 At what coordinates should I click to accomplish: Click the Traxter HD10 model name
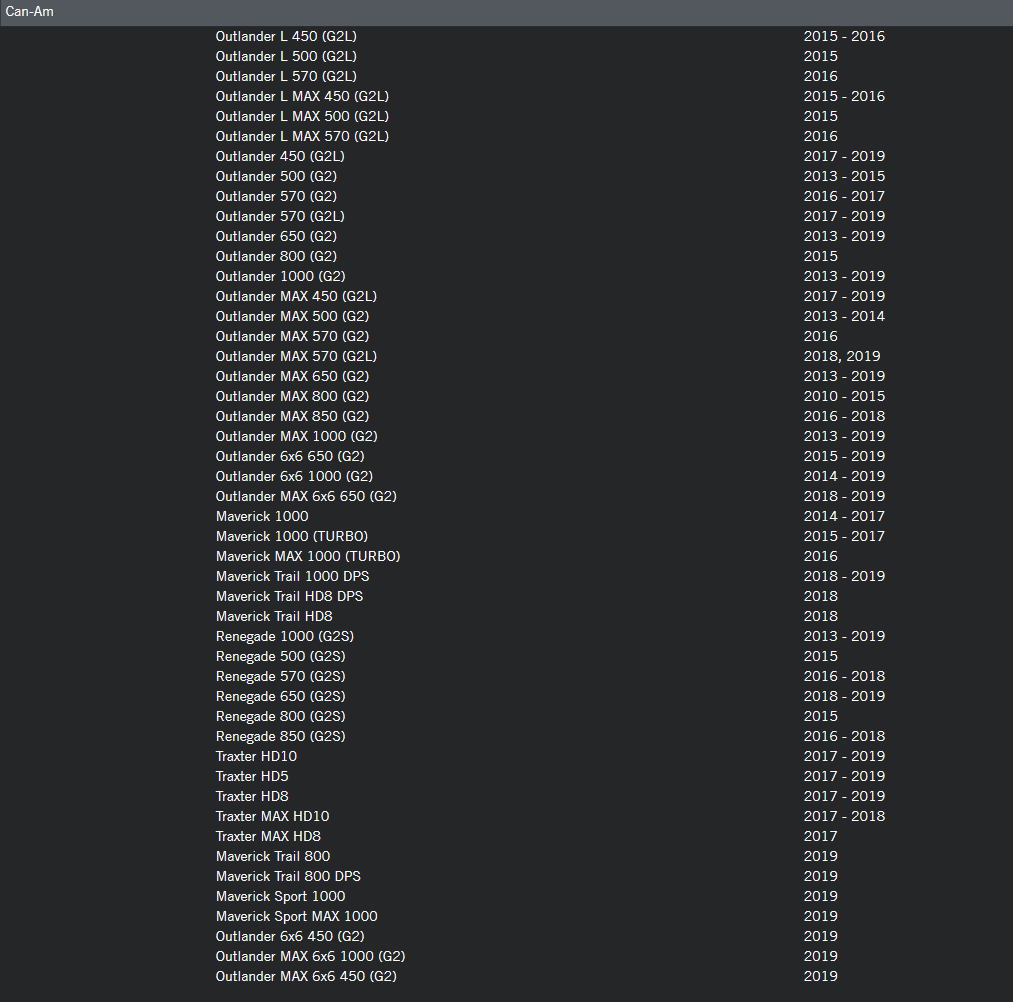click(256, 757)
